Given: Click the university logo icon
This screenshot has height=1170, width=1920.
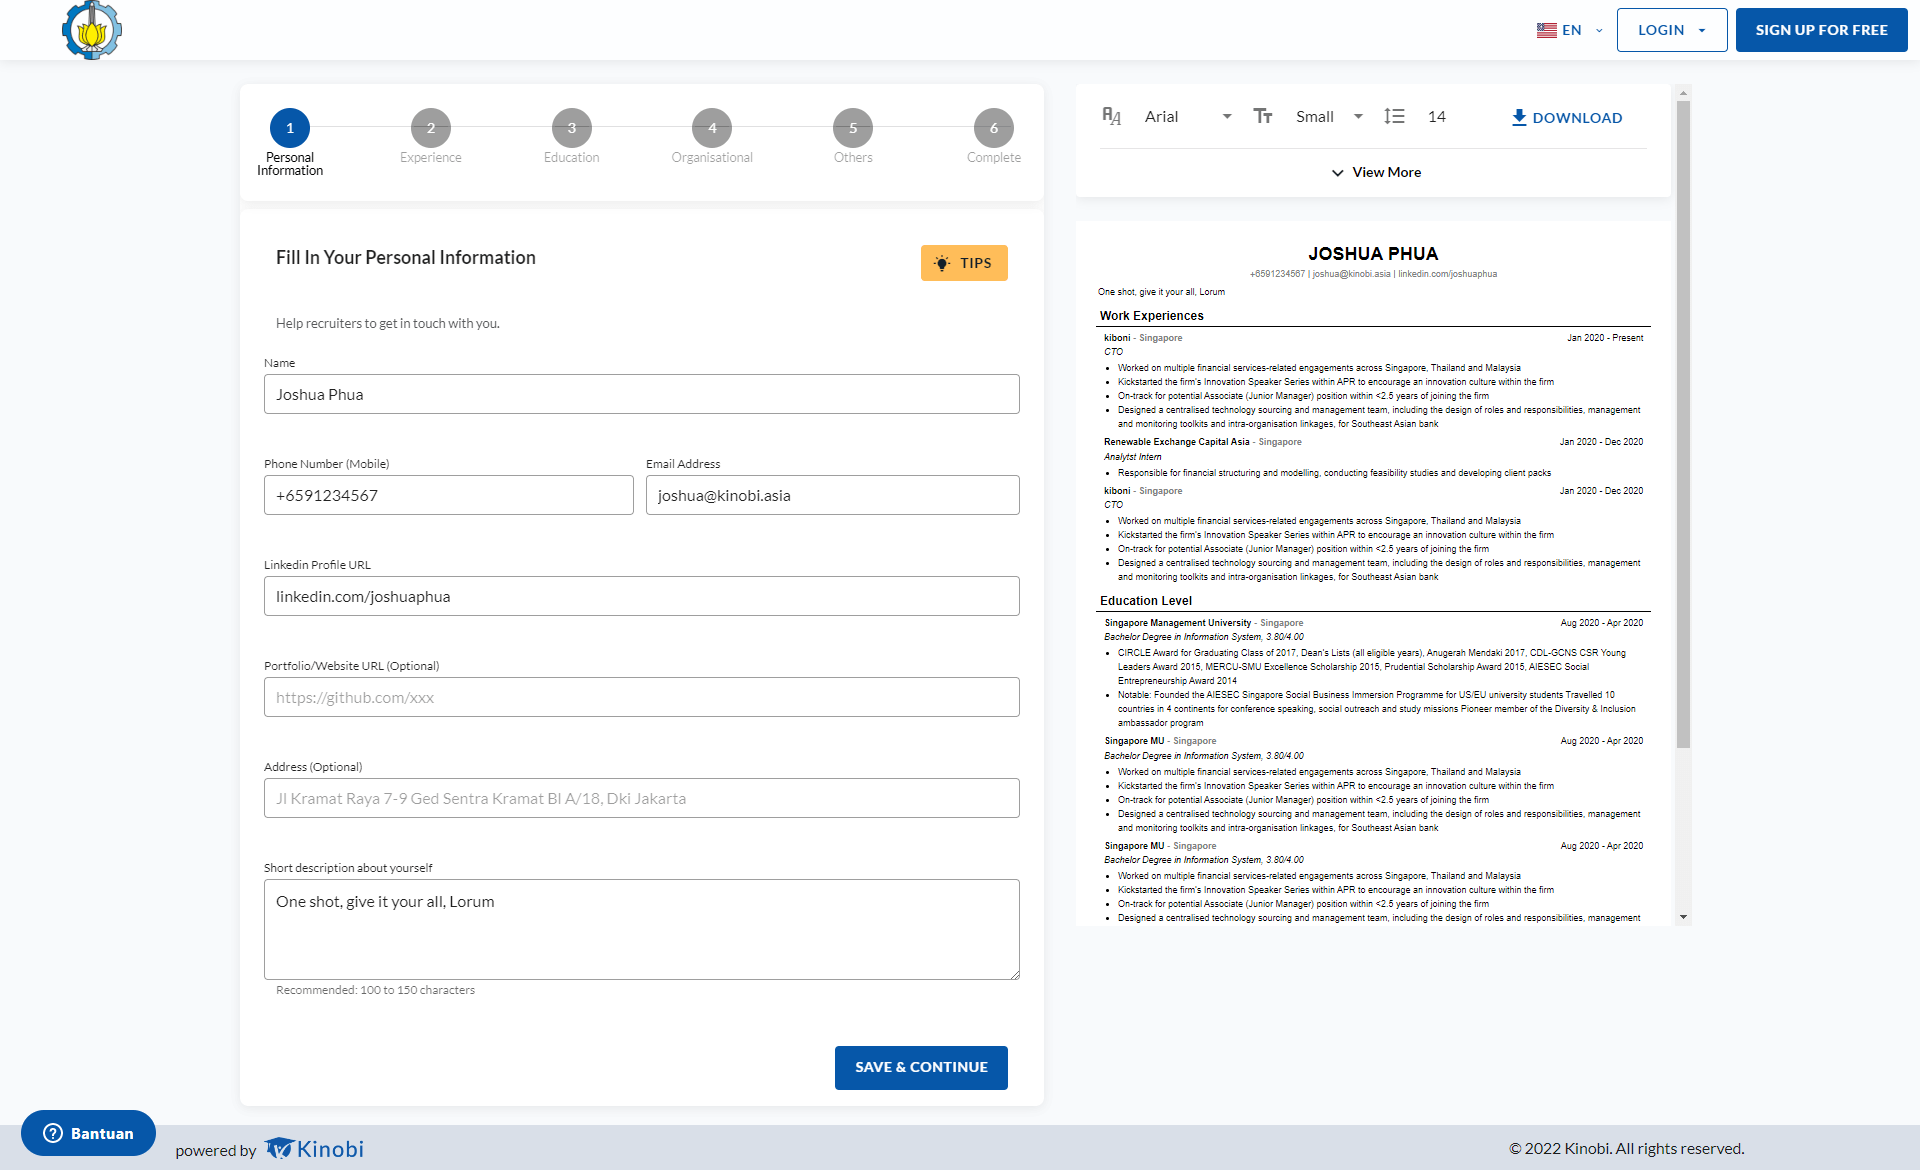Looking at the screenshot, I should 91,30.
